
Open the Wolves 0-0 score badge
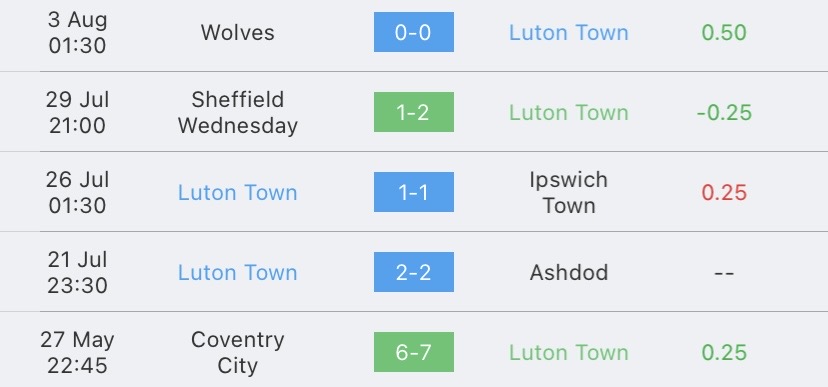coord(413,32)
